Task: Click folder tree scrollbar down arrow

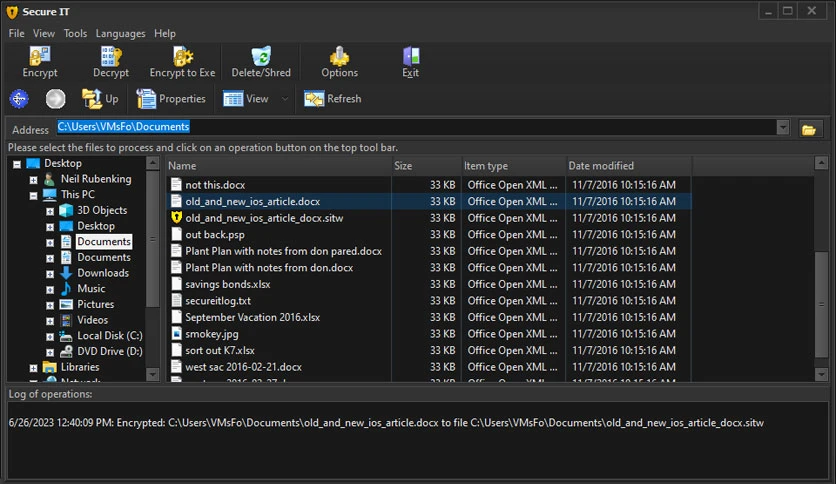Action: tap(152, 374)
